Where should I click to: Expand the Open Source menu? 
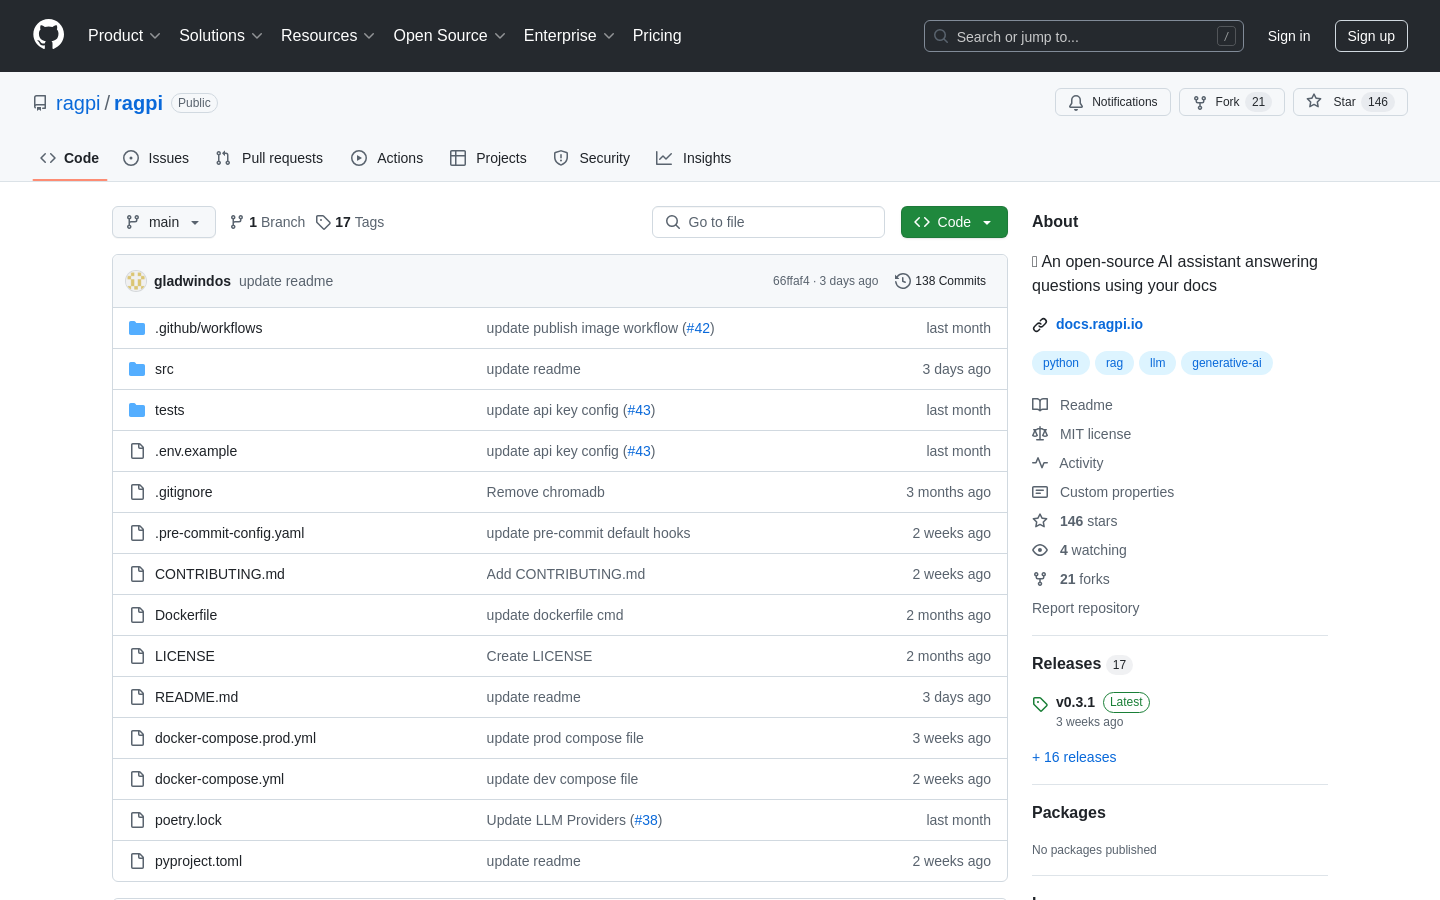click(x=450, y=35)
